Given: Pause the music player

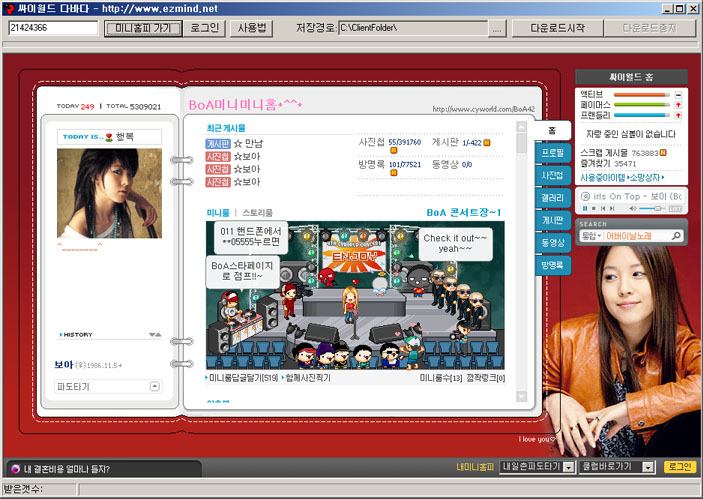Looking at the screenshot, I should pos(585,208).
